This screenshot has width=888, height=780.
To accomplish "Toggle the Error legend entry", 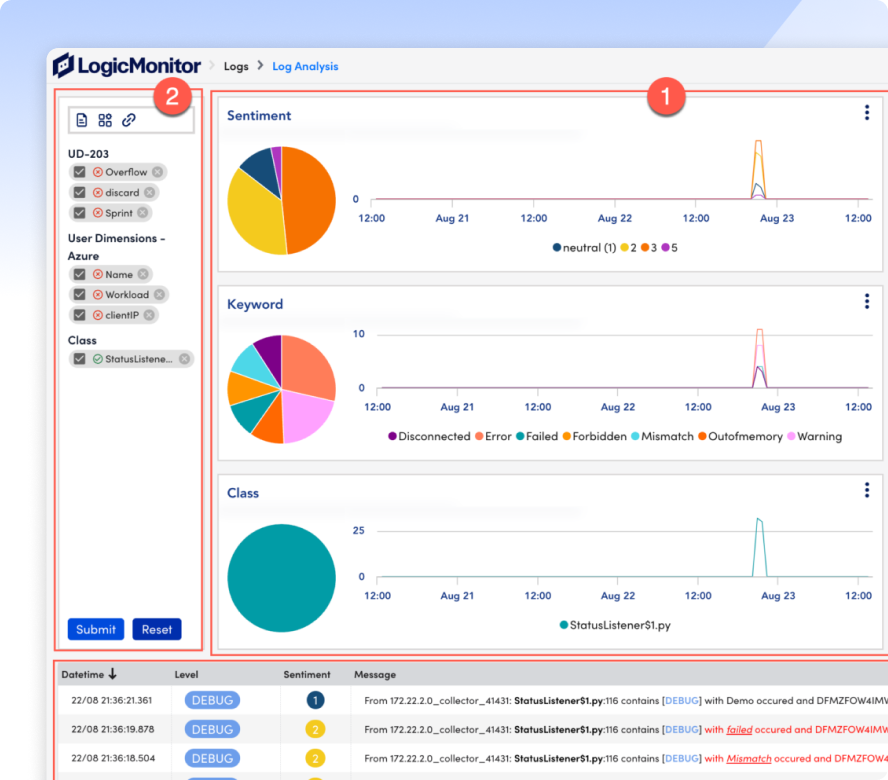I will tap(493, 436).
